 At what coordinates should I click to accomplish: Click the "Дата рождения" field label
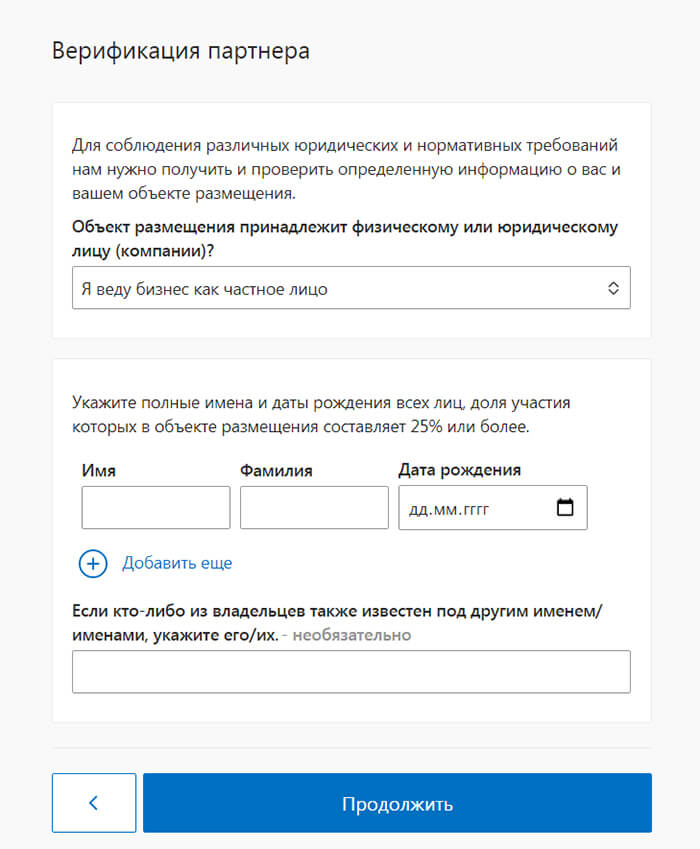[459, 470]
